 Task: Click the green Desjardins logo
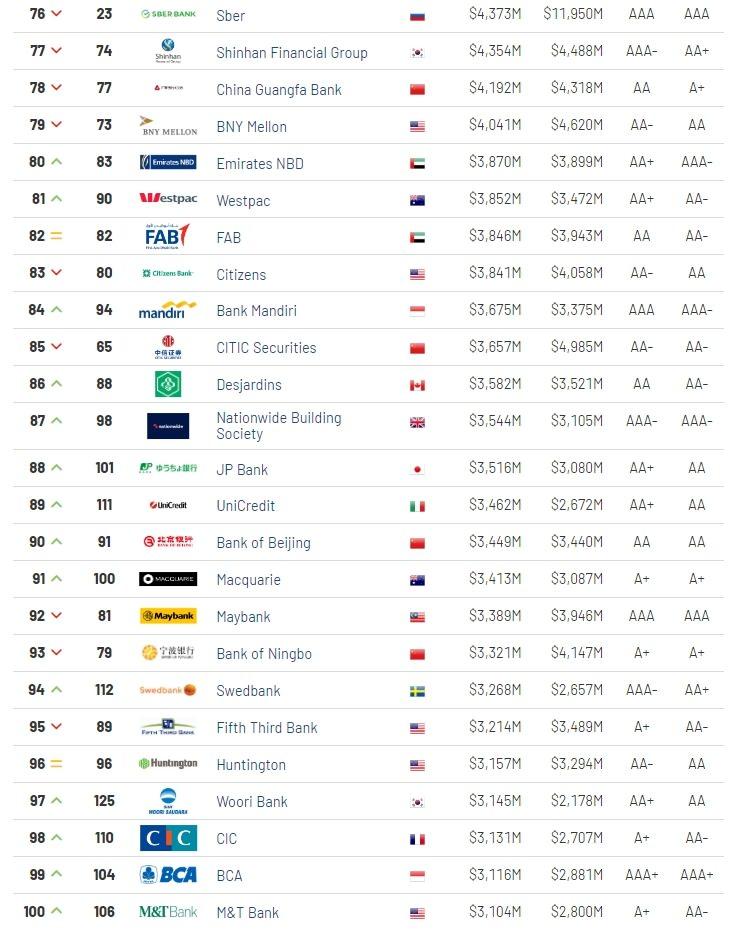pyautogui.click(x=168, y=384)
